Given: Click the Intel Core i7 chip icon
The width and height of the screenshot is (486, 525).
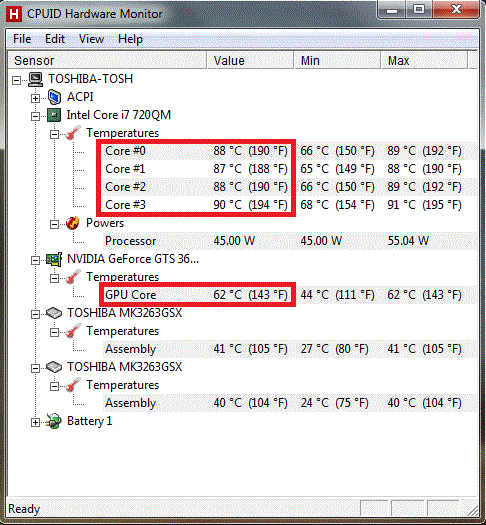Looking at the screenshot, I should [54, 115].
